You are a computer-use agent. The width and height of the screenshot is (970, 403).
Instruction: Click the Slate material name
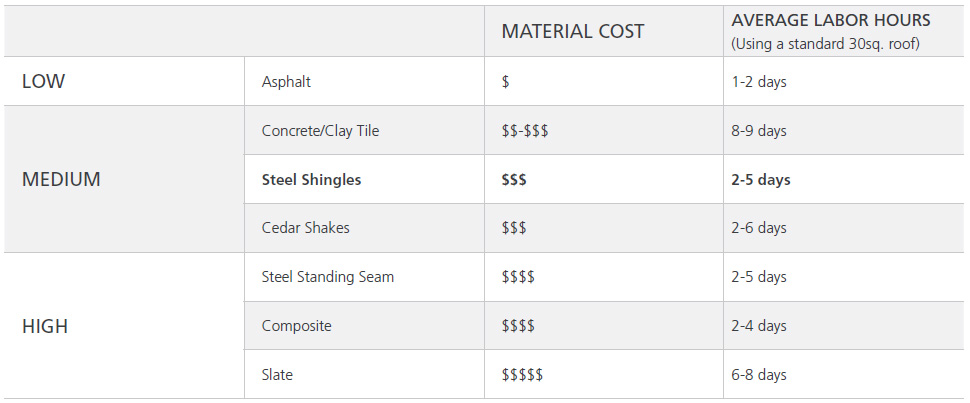tap(277, 375)
